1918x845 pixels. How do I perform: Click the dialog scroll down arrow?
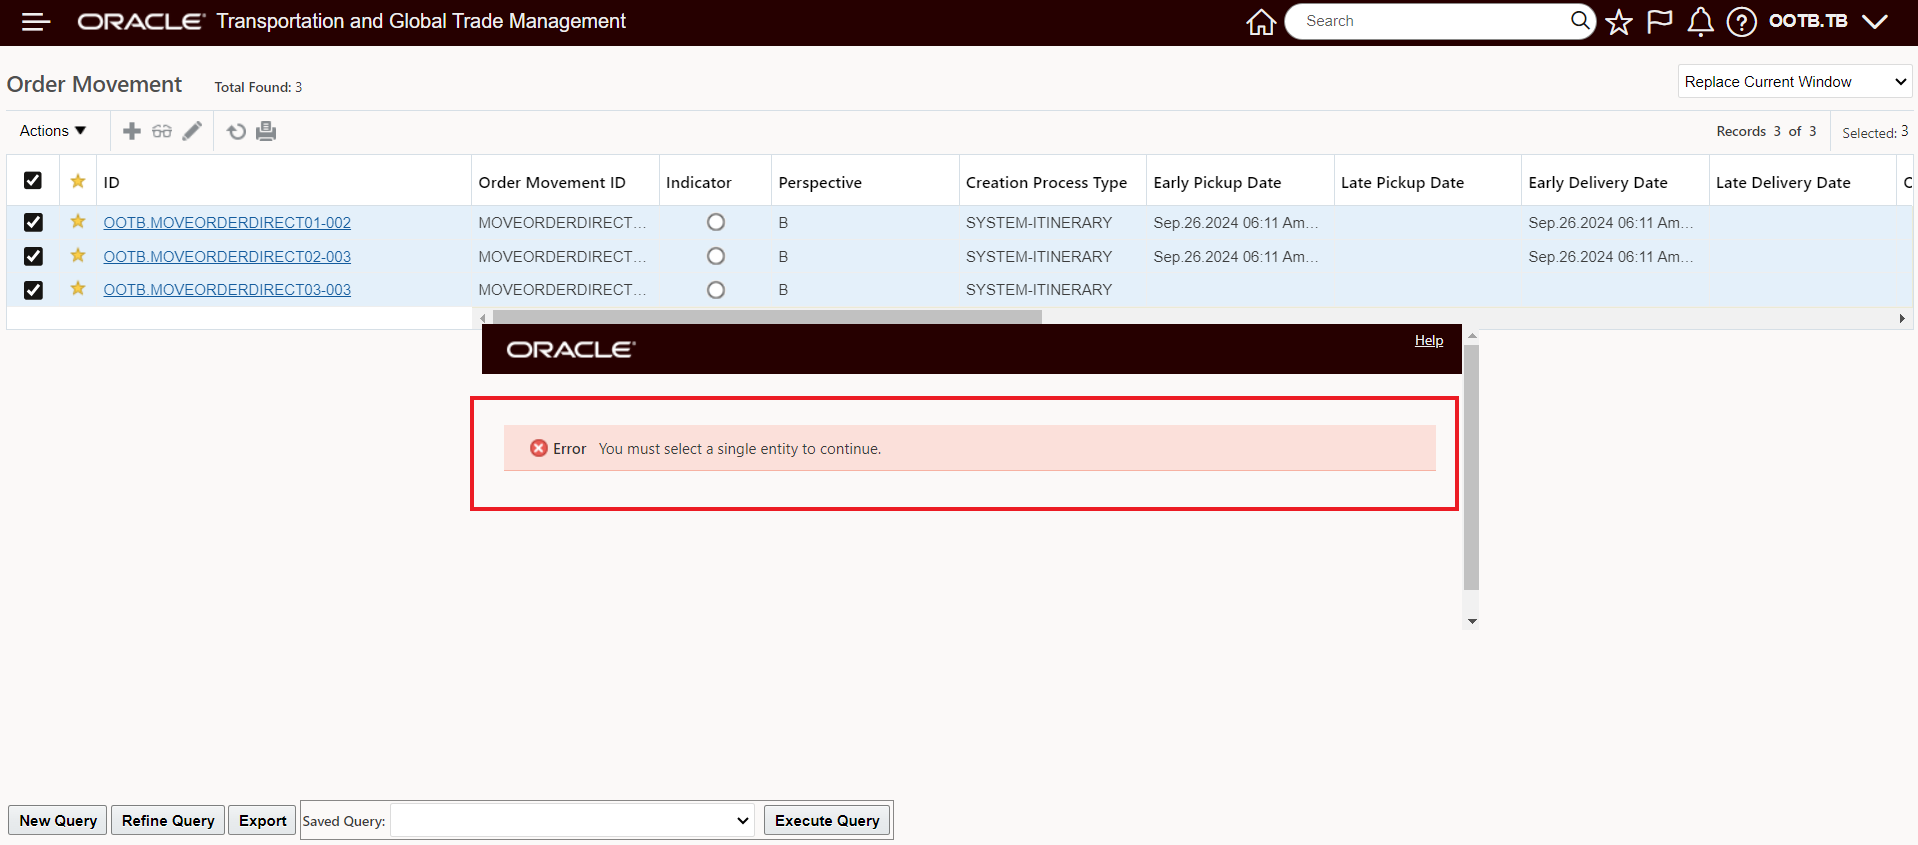click(1472, 621)
